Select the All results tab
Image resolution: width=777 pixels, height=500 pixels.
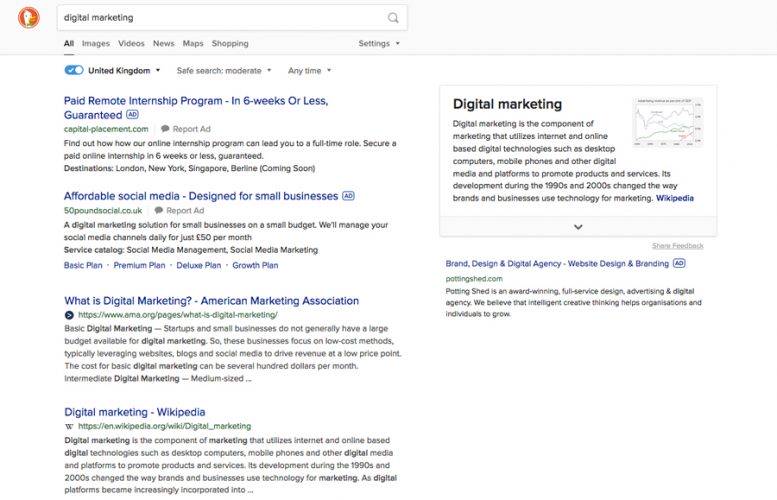tap(69, 43)
